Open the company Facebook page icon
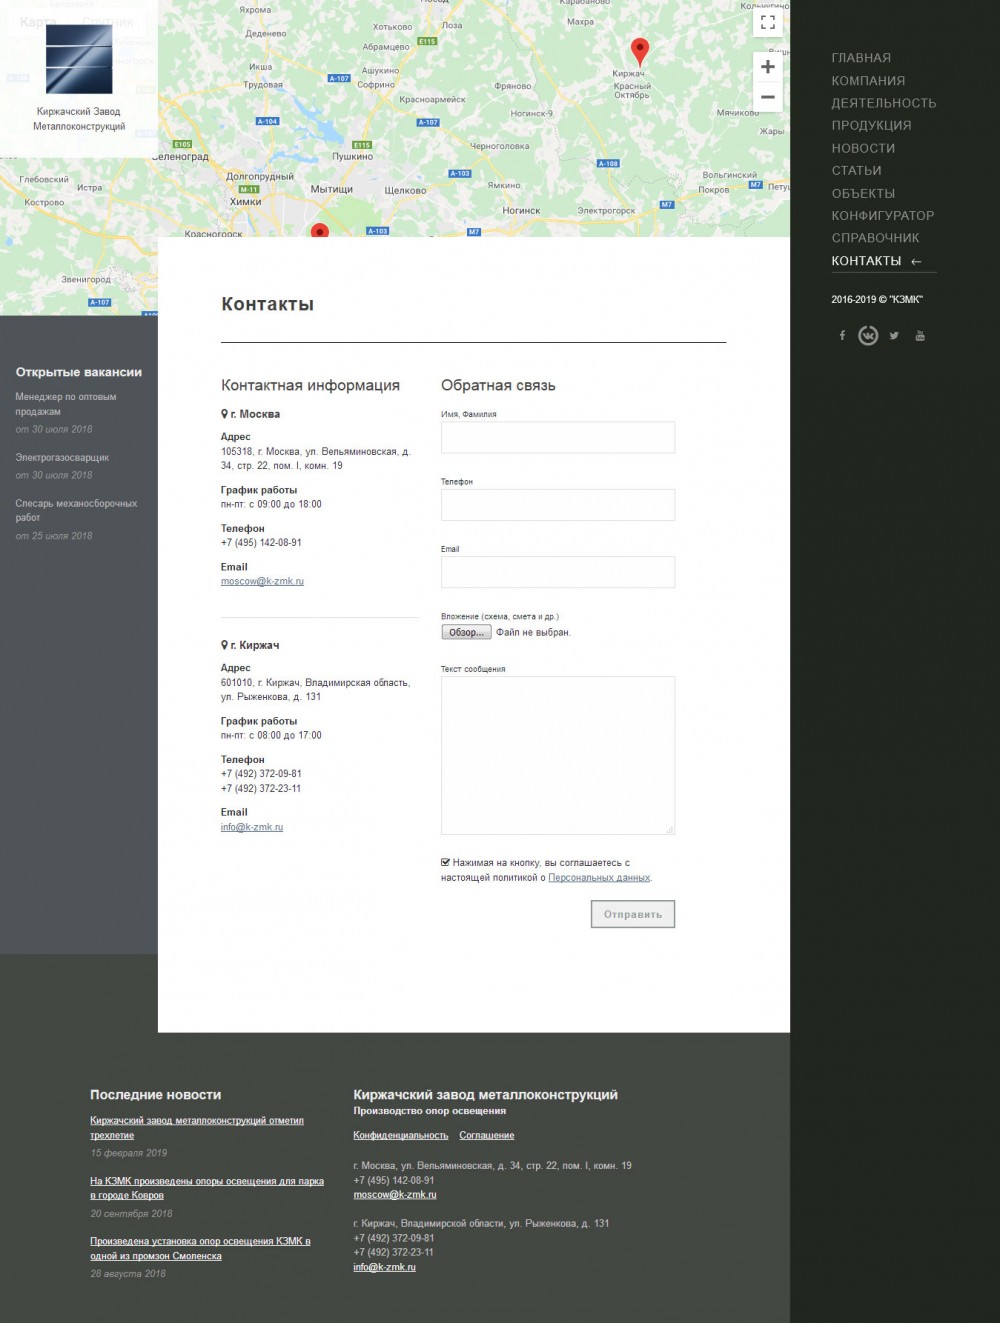1000x1323 pixels. (842, 336)
